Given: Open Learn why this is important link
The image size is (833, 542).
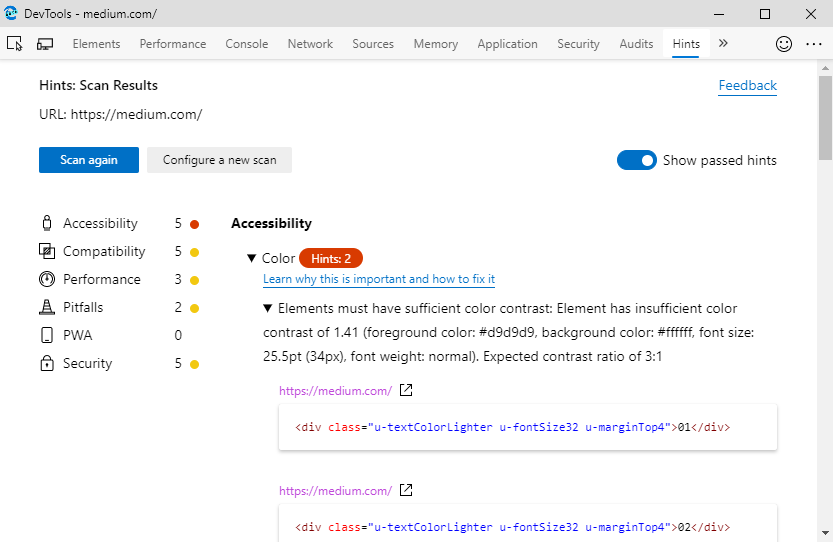Looking at the screenshot, I should click(x=379, y=279).
